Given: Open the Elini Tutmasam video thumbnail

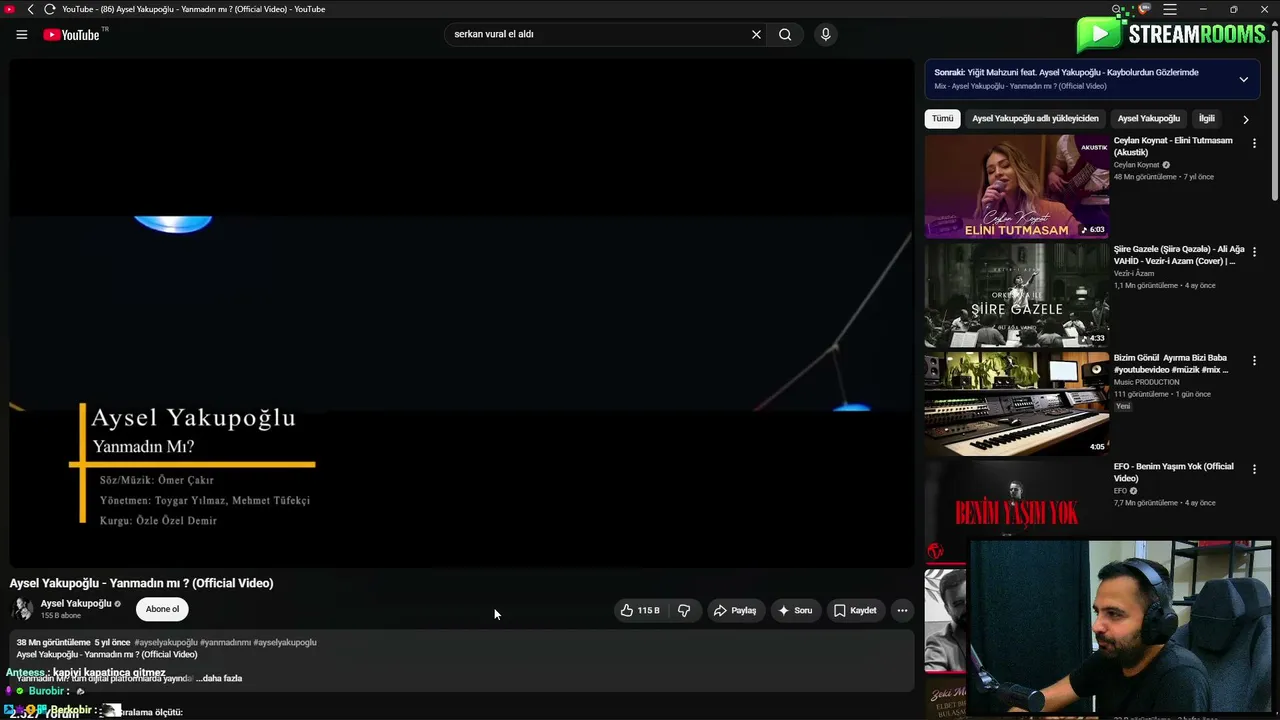Looking at the screenshot, I should click(x=1017, y=187).
